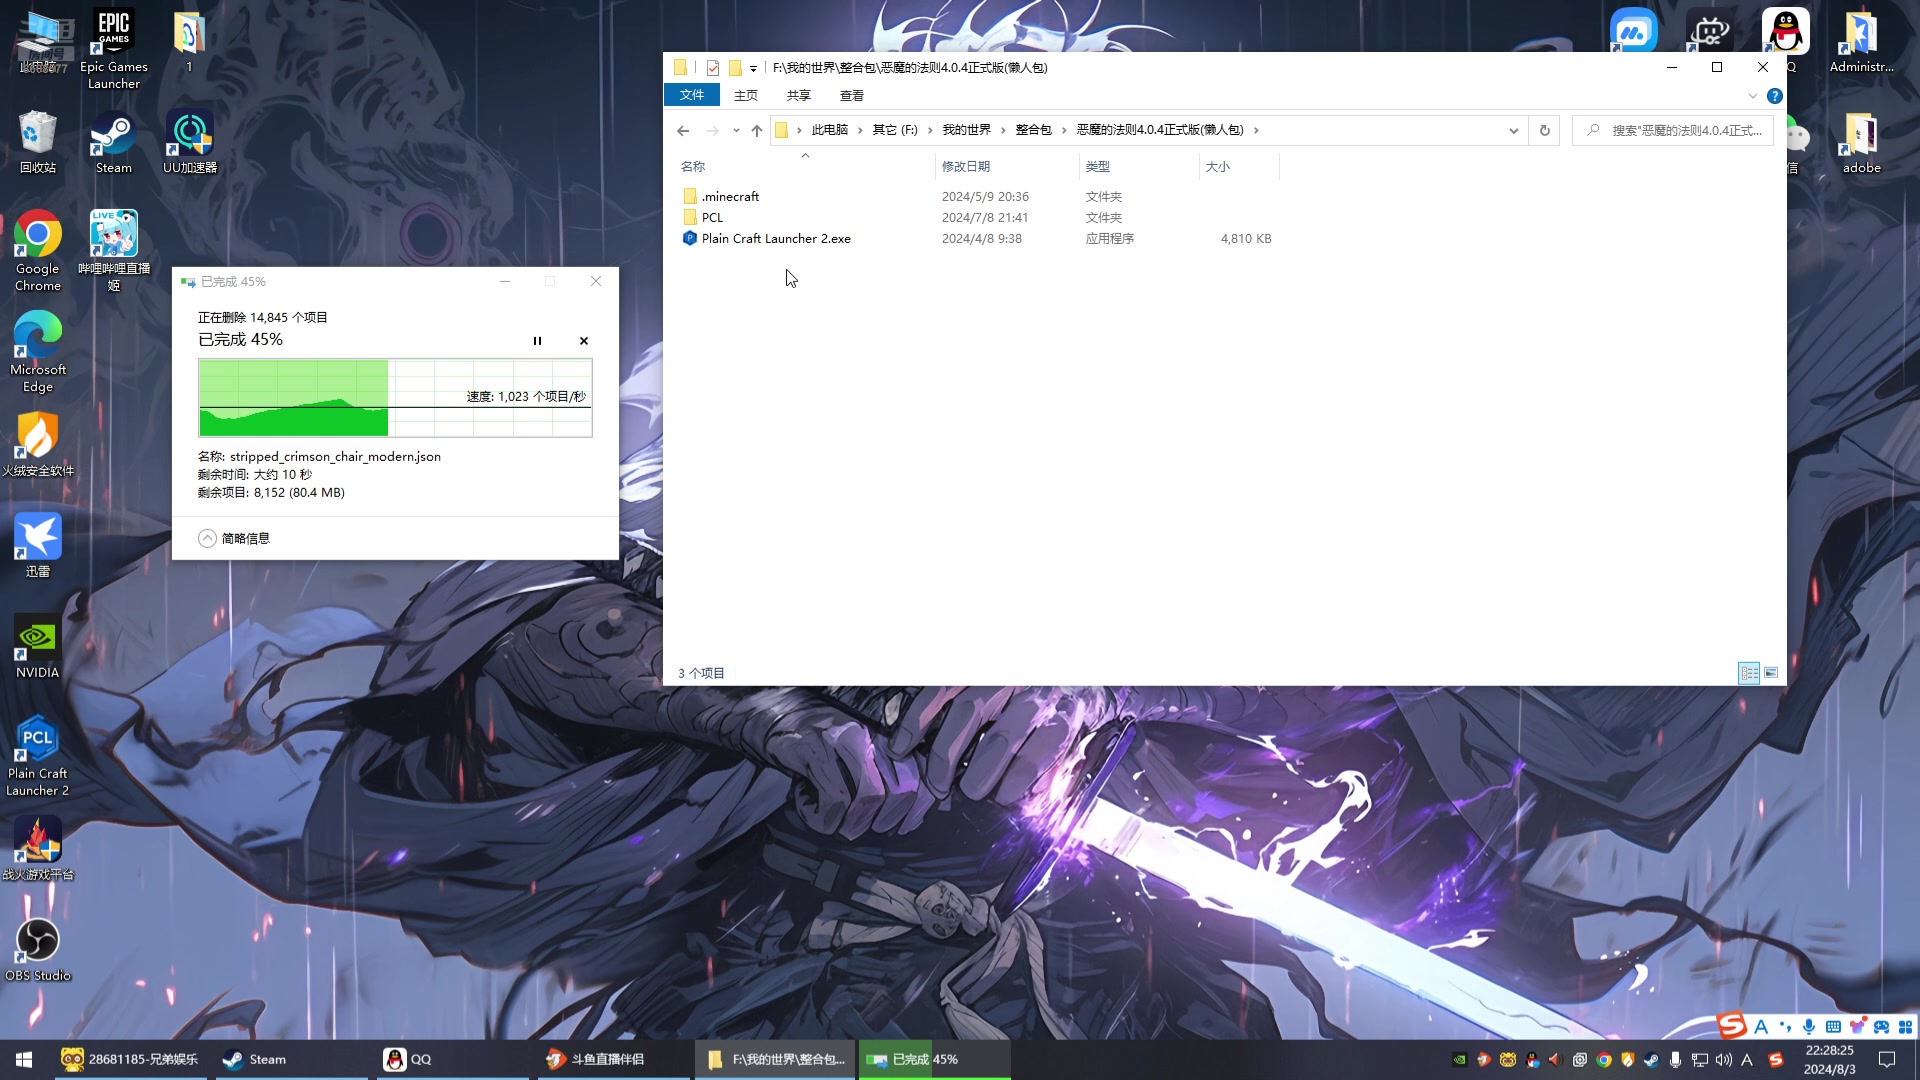
Task: Open Quick Access Toolbar customize dropdown
Action: [753, 68]
